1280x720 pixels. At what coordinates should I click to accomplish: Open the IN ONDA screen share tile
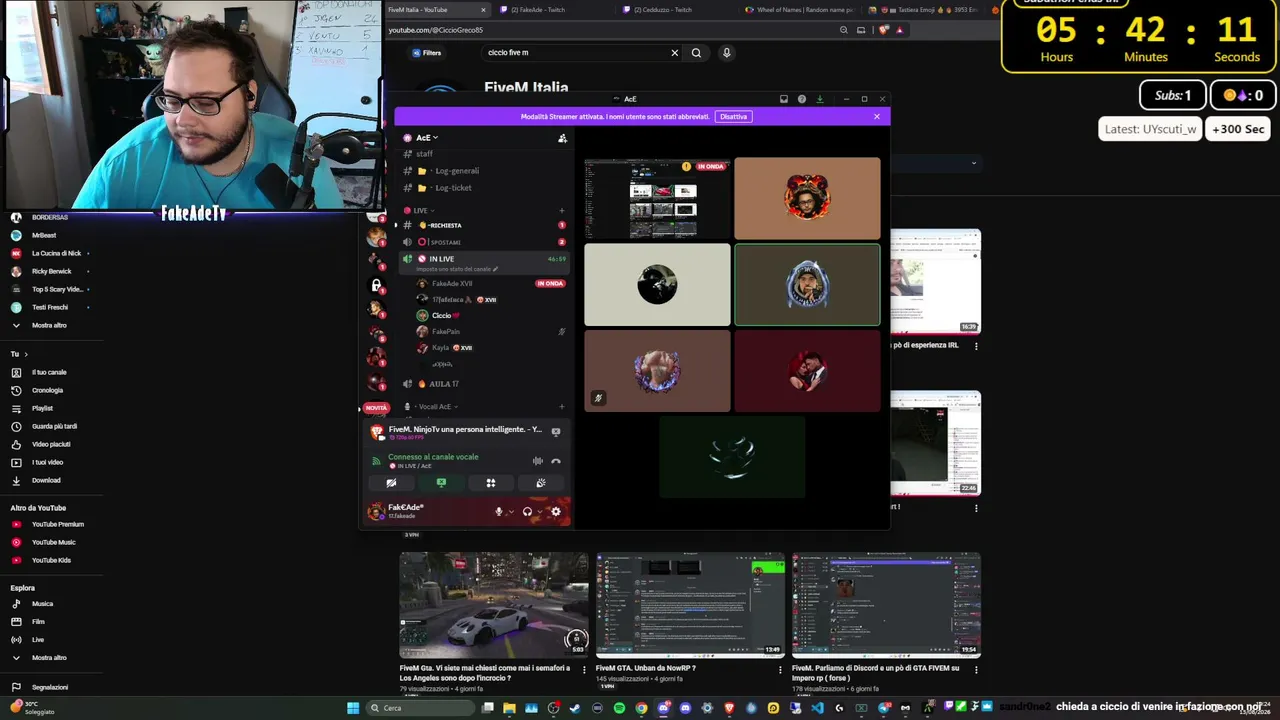pos(657,198)
